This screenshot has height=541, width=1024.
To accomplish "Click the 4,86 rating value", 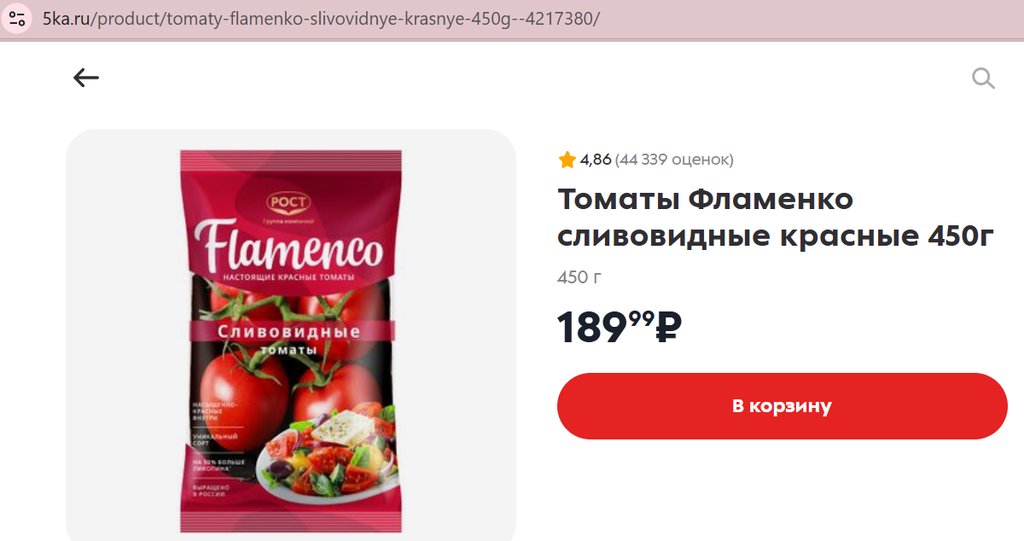I will click(x=596, y=159).
